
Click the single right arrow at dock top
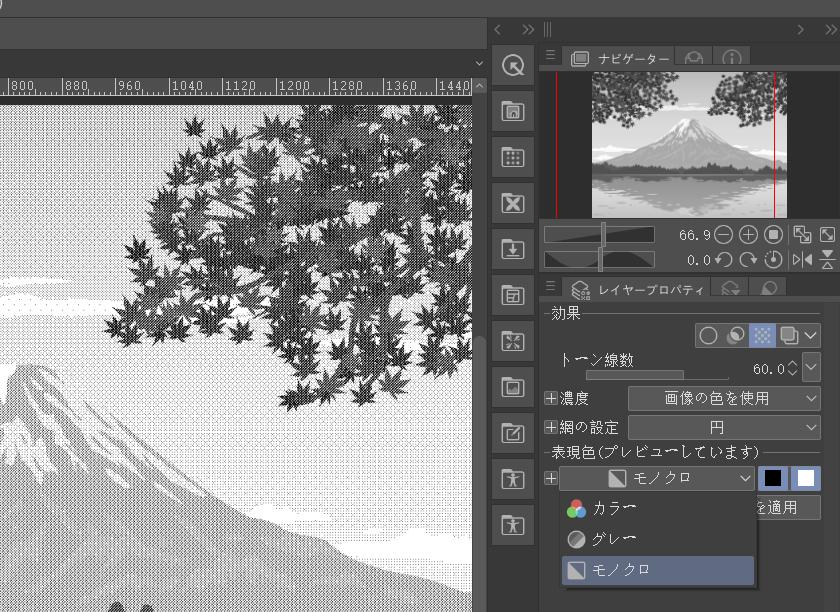click(x=800, y=30)
